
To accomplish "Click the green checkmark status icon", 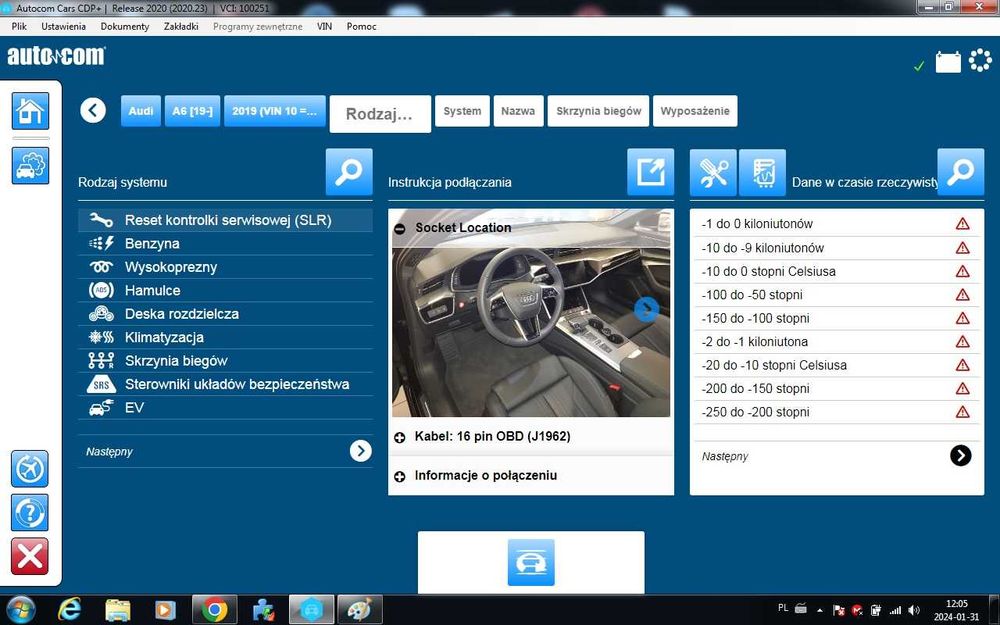I will coord(919,66).
